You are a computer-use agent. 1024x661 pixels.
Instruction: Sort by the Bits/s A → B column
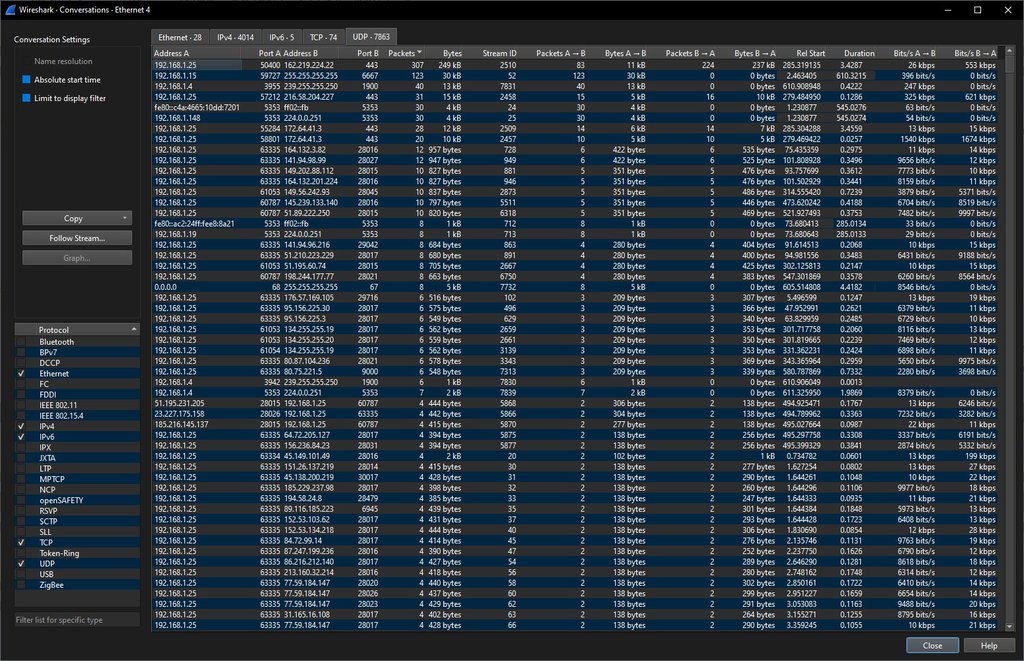[908, 53]
